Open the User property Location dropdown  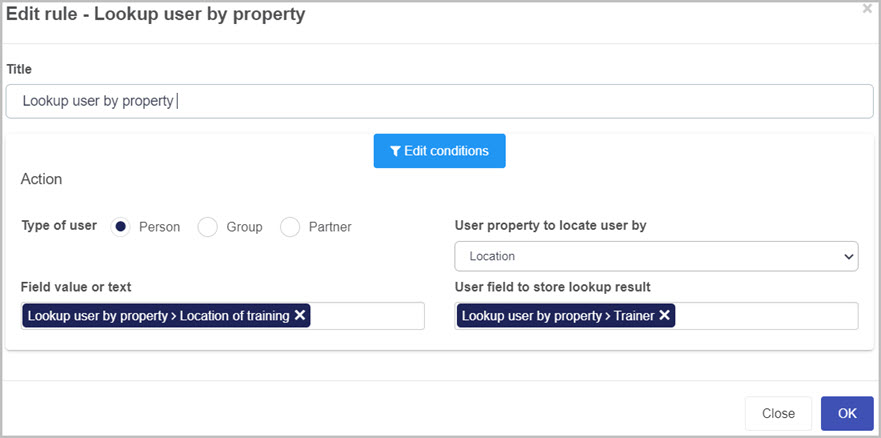pyautogui.click(x=656, y=256)
